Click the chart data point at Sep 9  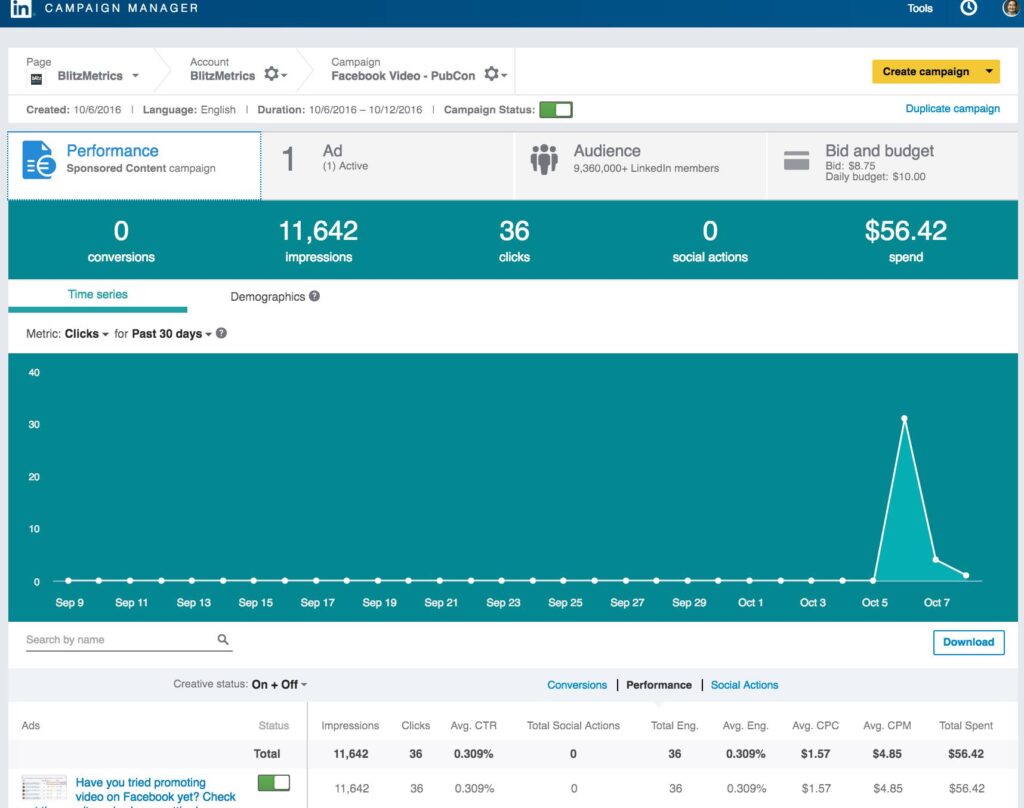68,580
